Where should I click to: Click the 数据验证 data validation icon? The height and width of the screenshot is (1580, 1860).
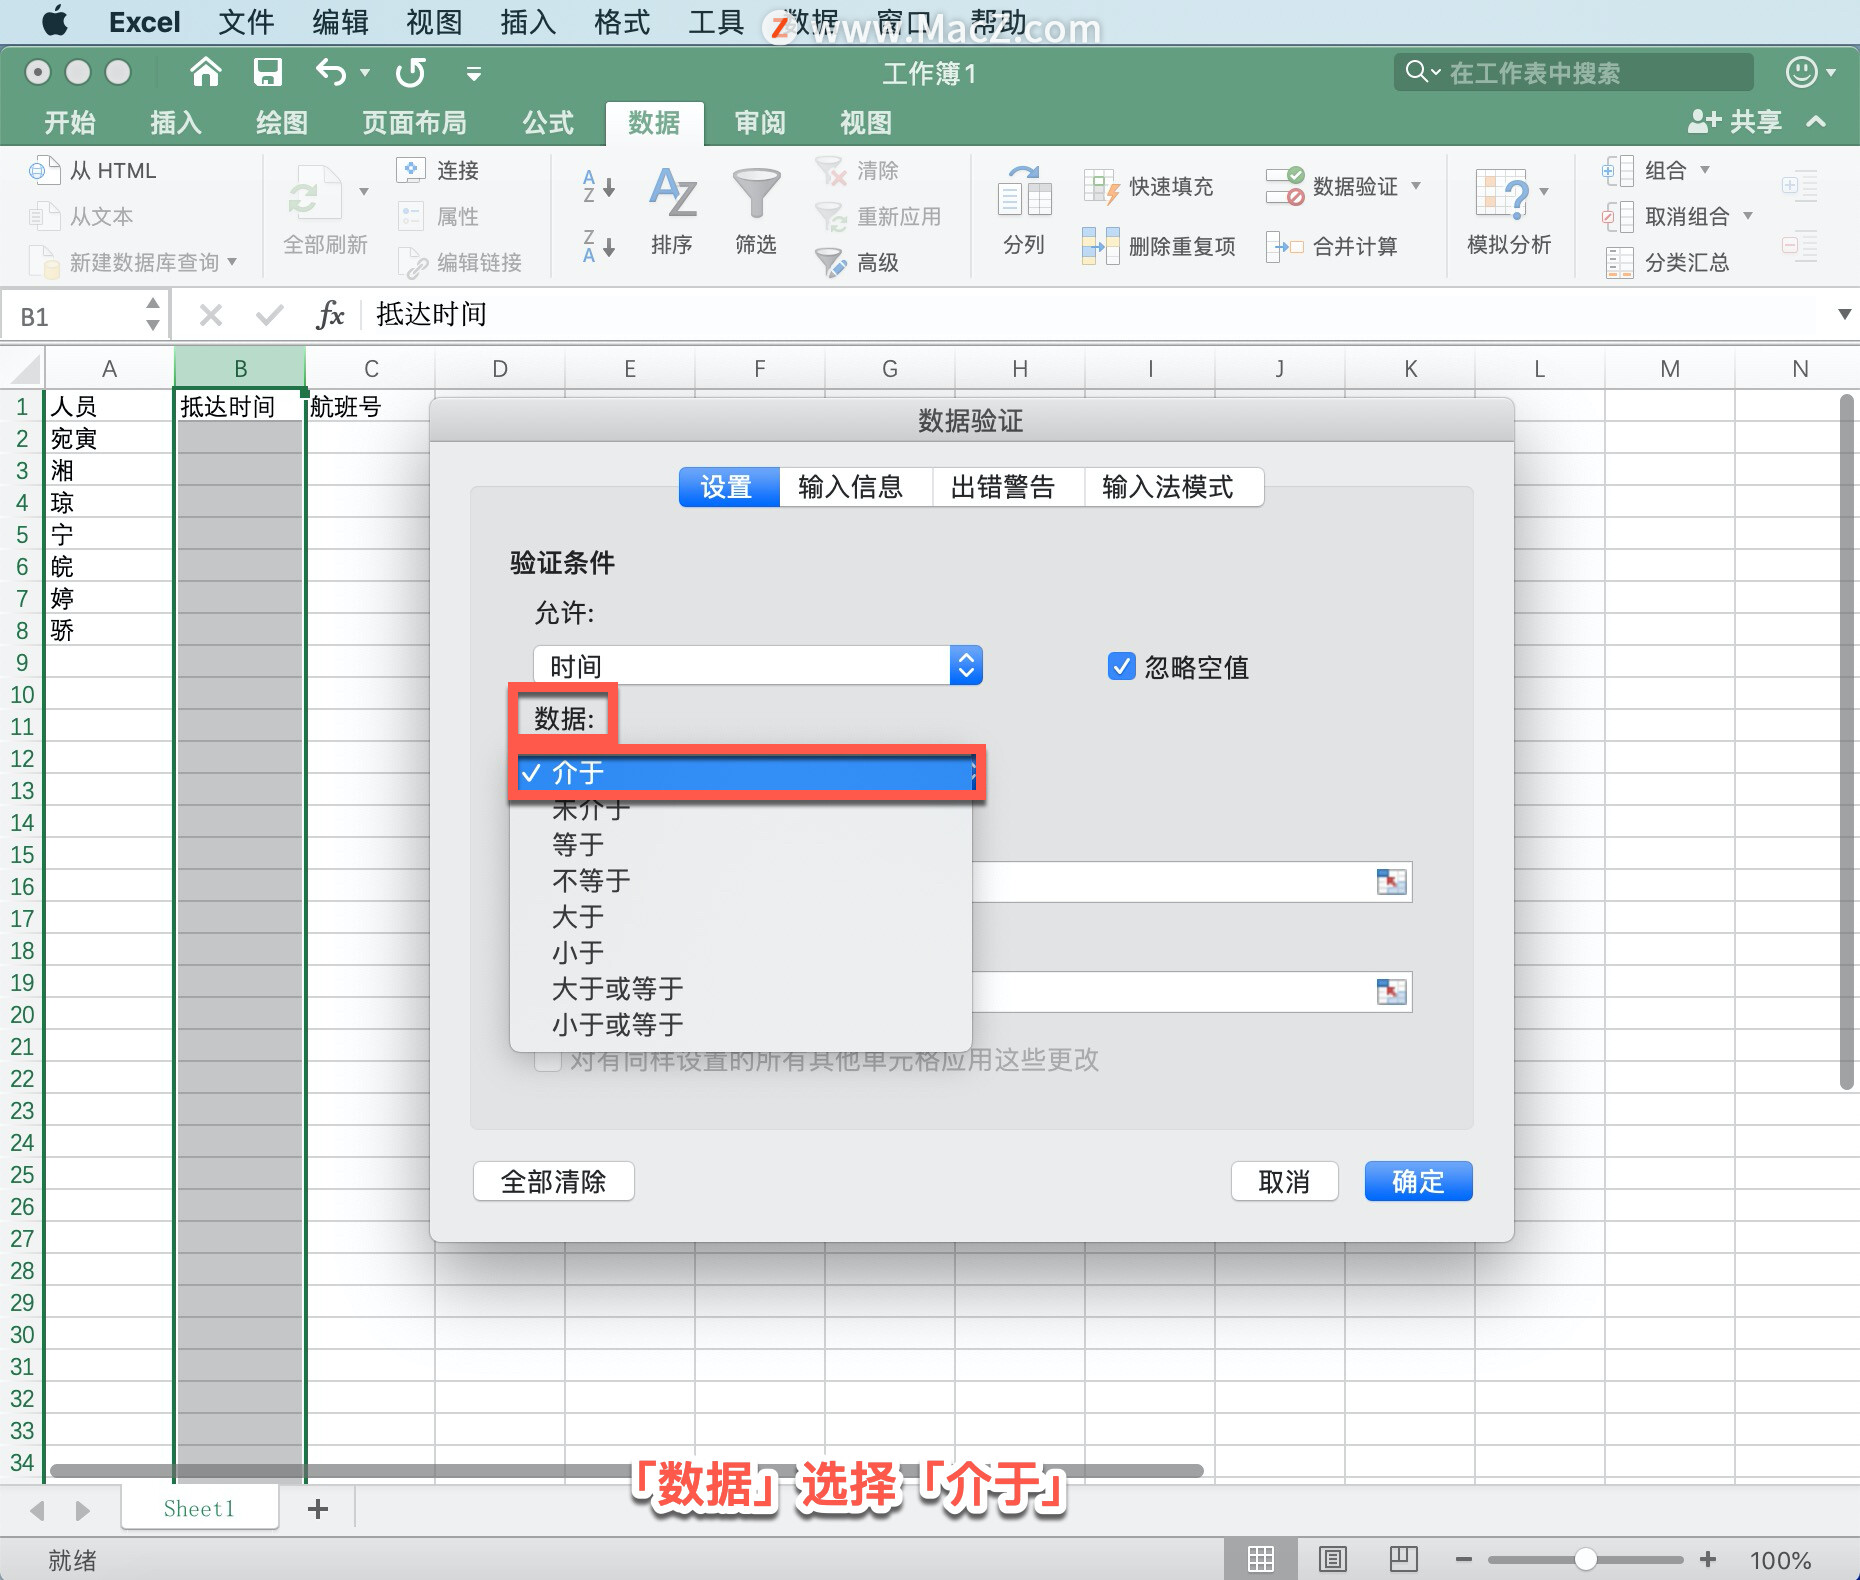click(1284, 186)
